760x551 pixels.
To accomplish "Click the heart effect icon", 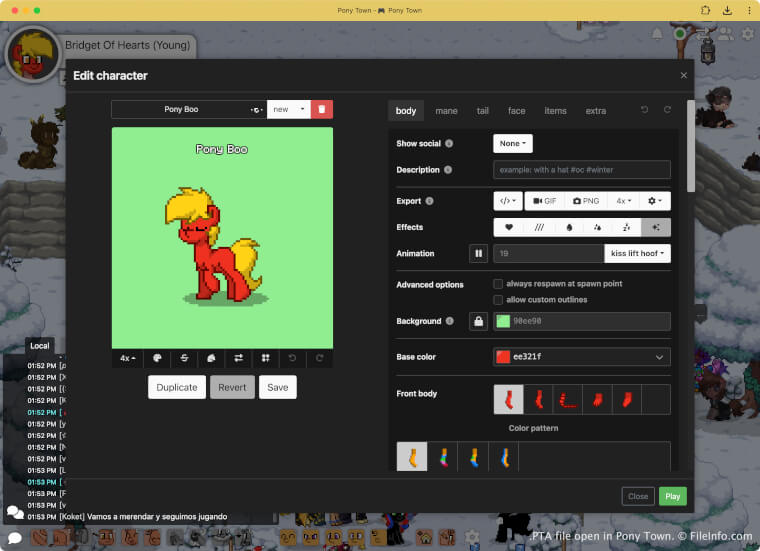I will [x=508, y=227].
